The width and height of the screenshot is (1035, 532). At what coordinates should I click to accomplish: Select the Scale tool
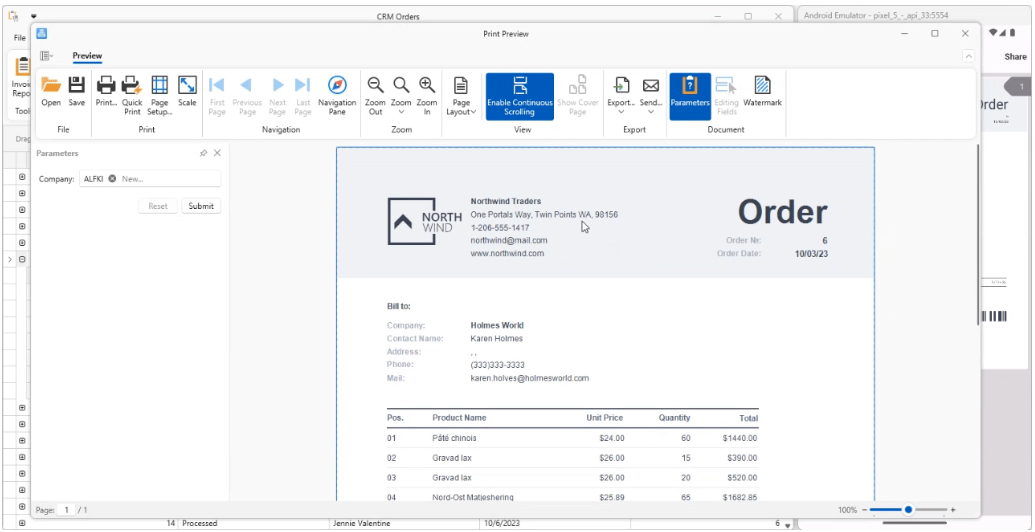click(187, 91)
